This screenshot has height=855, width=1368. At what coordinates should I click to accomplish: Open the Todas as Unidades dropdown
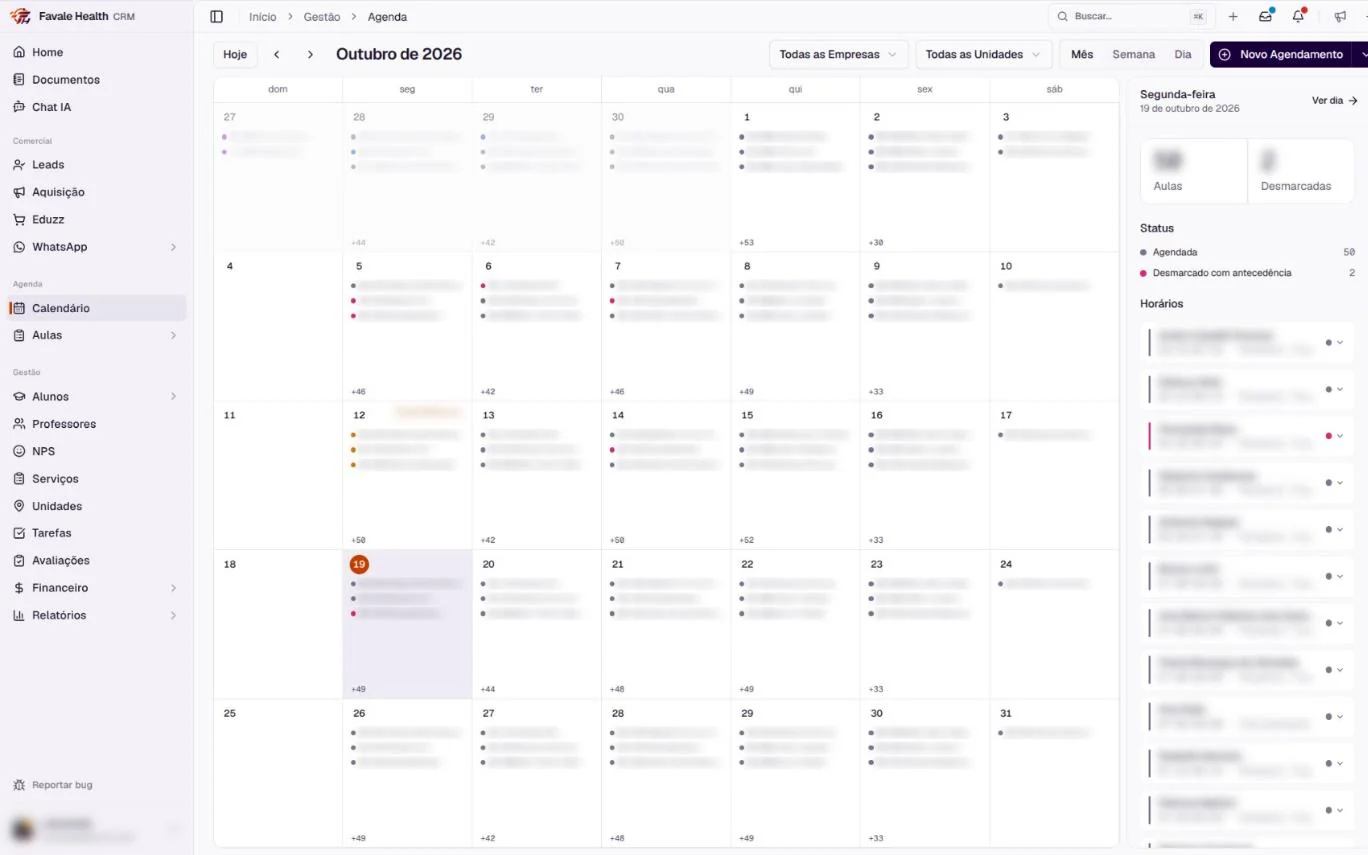coord(984,54)
